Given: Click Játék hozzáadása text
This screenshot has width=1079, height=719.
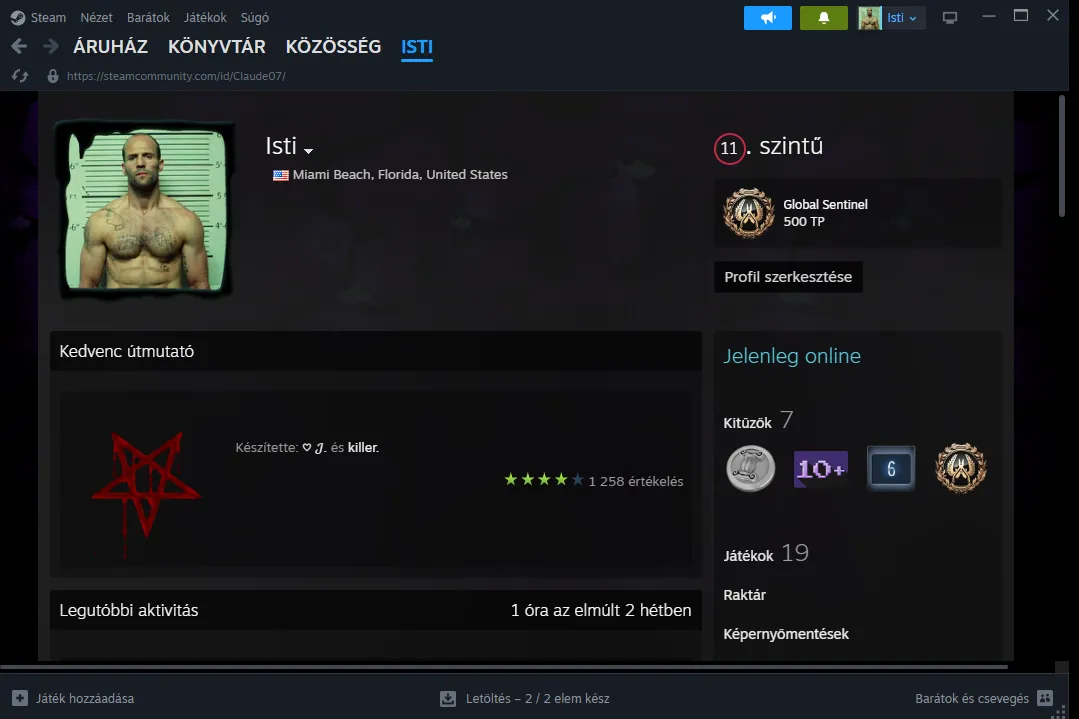Looking at the screenshot, I should click(85, 698).
